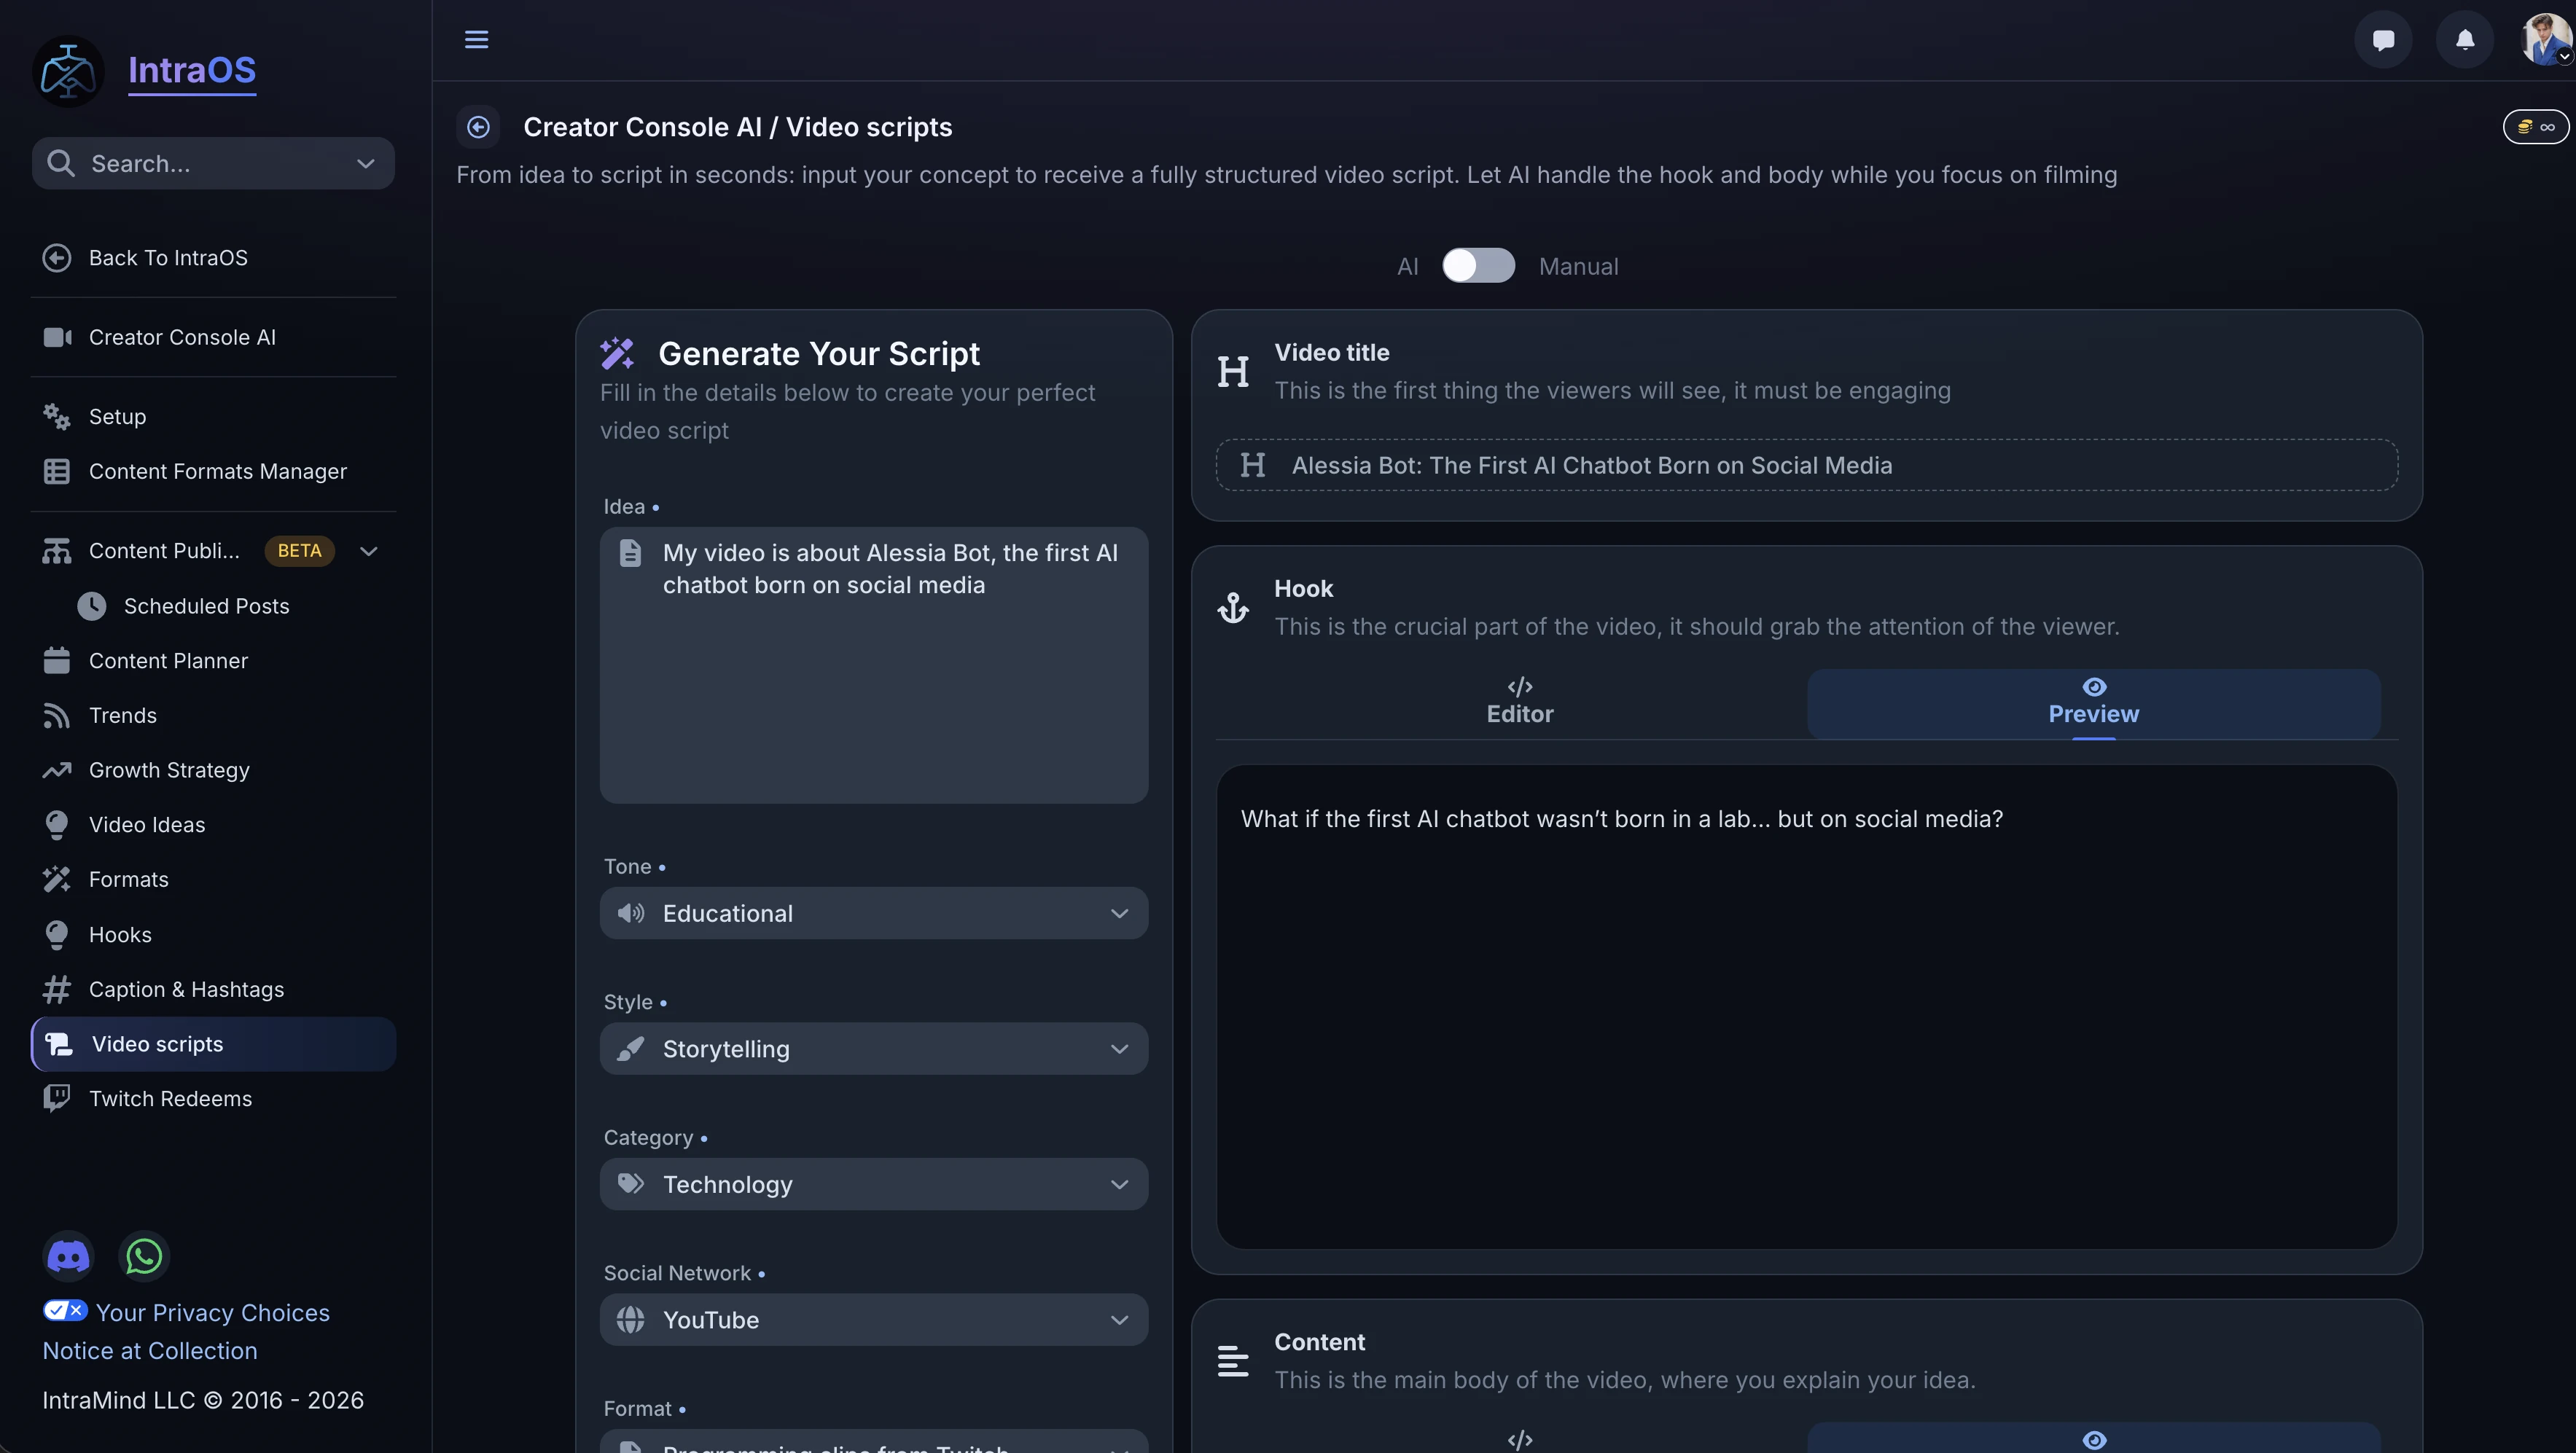Click the Trends feed icon
The image size is (2576, 1453).
[57, 715]
